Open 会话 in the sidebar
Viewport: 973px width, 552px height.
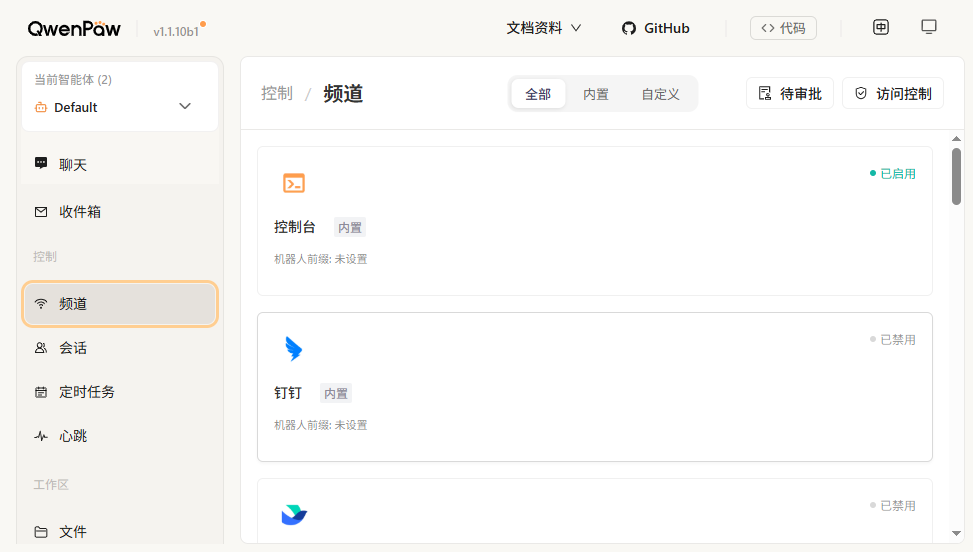pos(120,348)
